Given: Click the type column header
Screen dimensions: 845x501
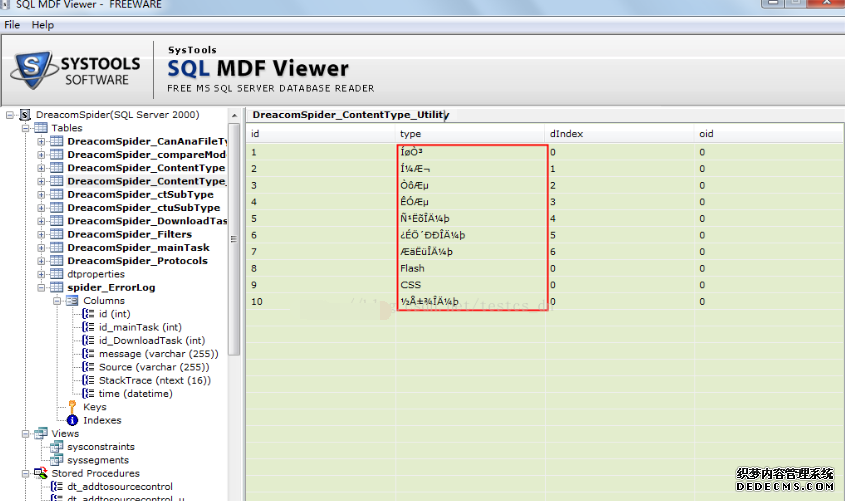Looking at the screenshot, I should tap(470, 134).
